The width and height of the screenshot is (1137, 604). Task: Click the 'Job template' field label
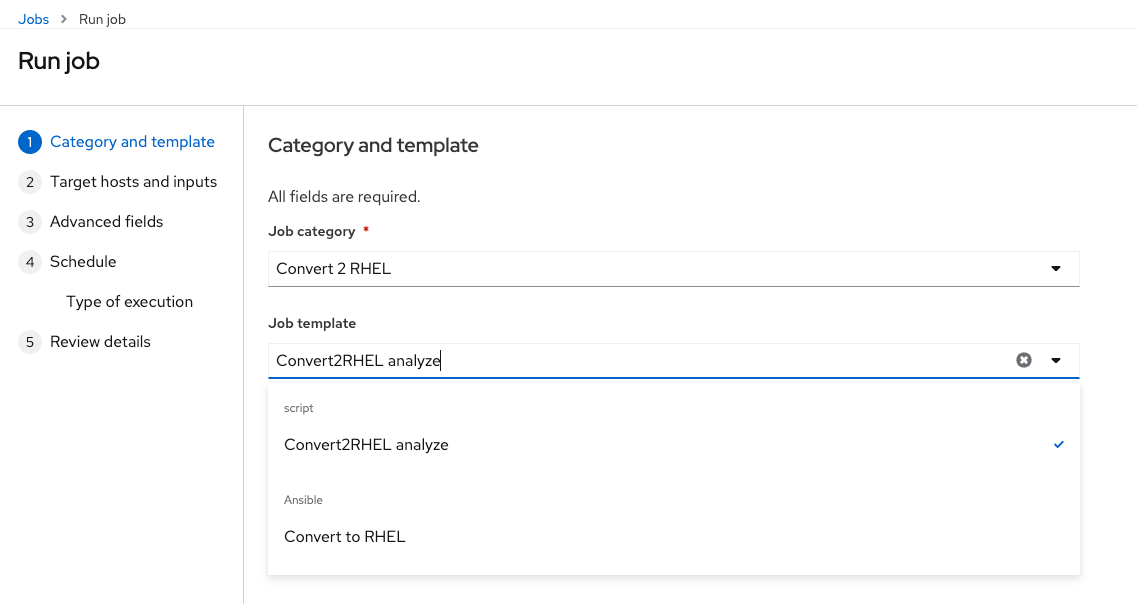(x=312, y=323)
